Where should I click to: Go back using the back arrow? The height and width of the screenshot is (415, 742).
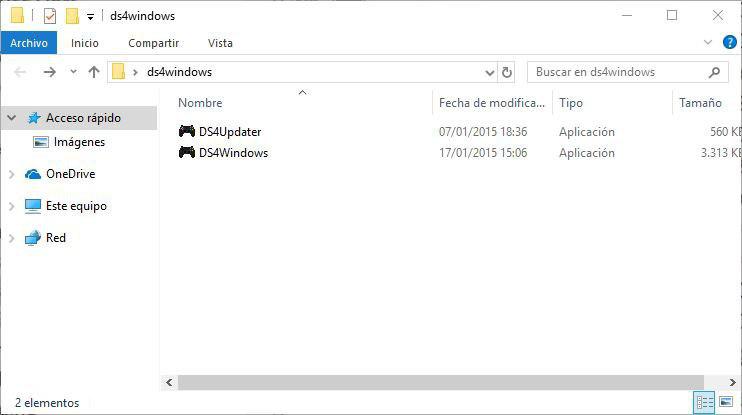20,72
